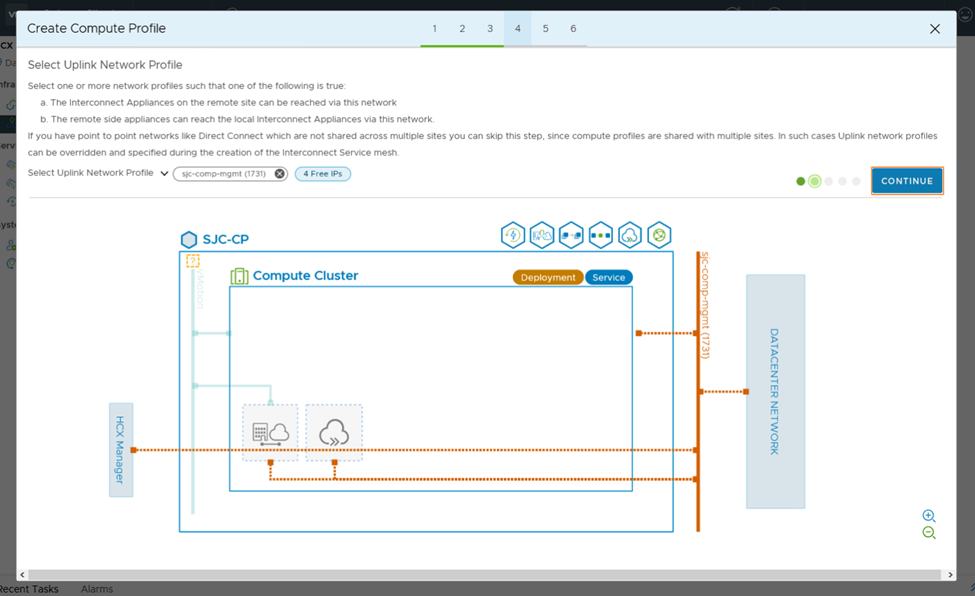
Task: Remove sjc-comp-mgmt (1731) network profile tag
Action: pos(280,174)
